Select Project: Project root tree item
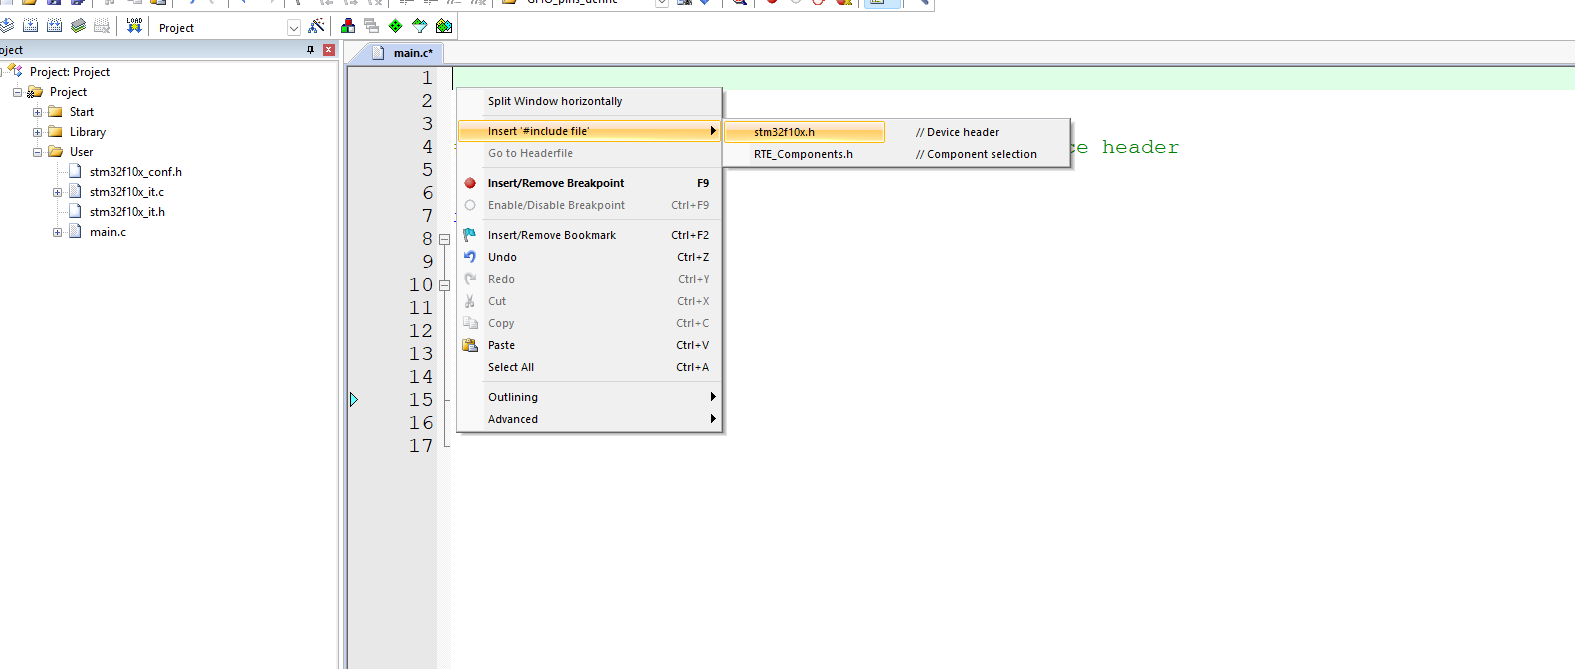 click(69, 72)
